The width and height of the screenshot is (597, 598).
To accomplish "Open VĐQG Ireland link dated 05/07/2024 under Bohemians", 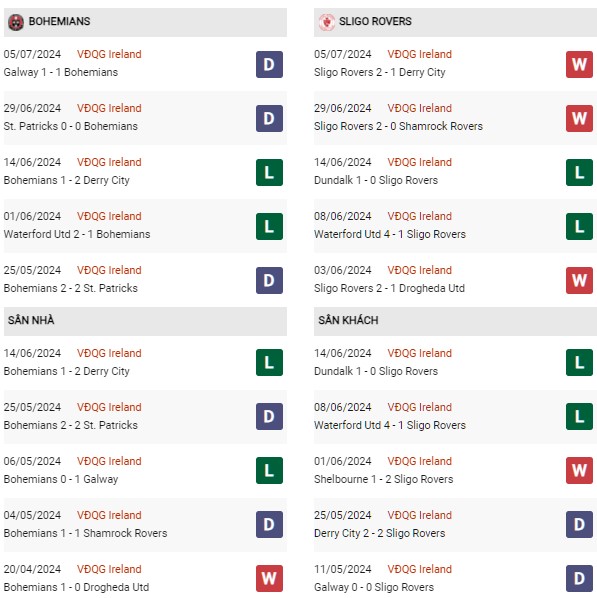I will 109,54.
